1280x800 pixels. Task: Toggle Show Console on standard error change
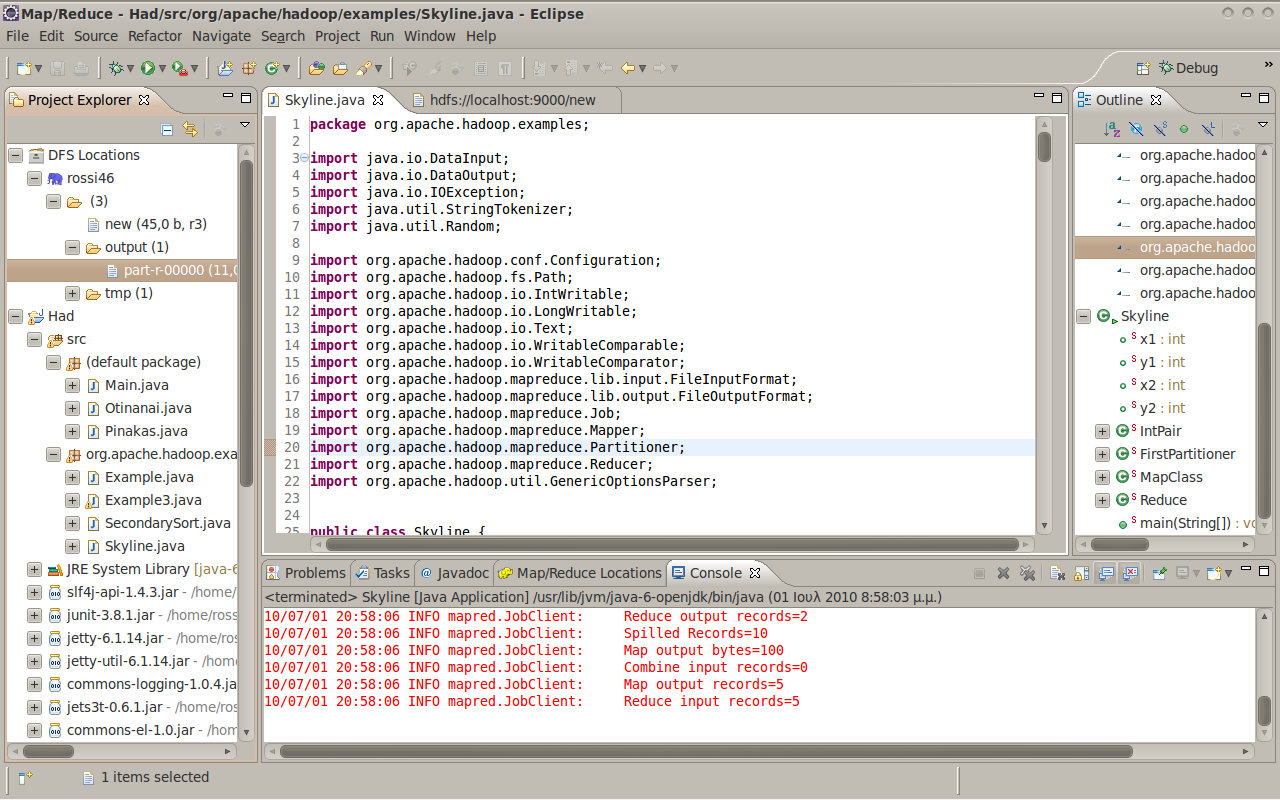1130,573
